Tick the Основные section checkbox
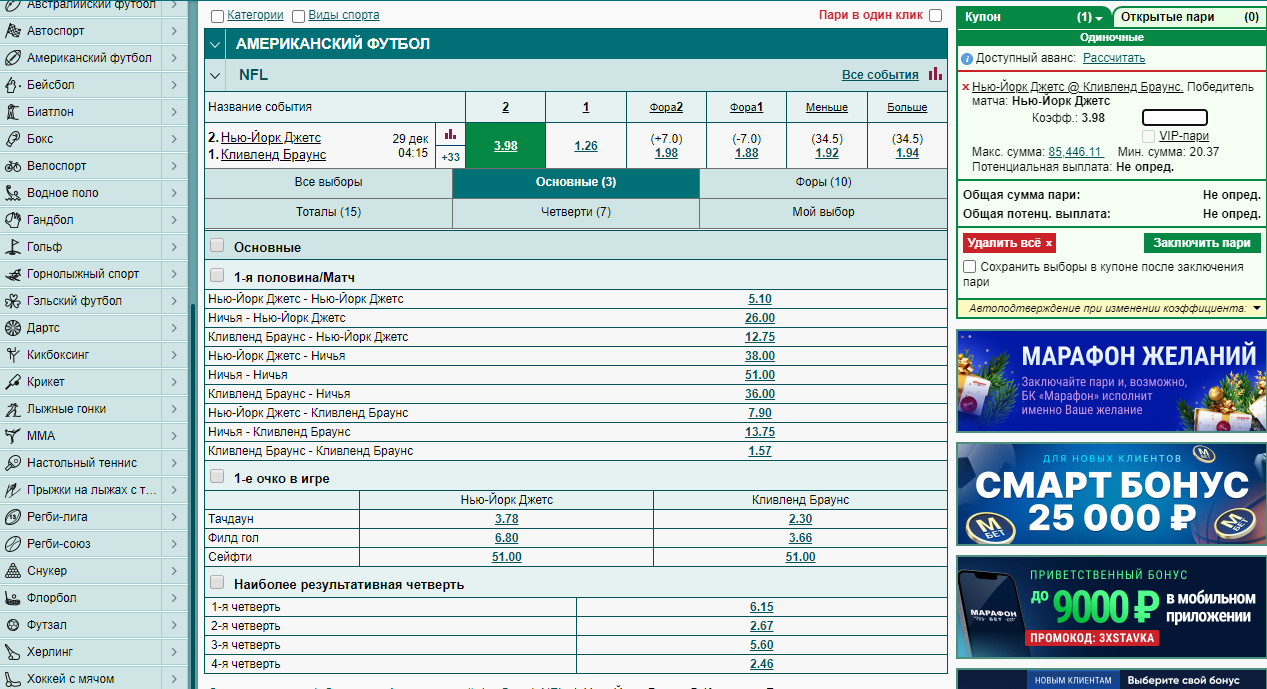 pos(217,246)
